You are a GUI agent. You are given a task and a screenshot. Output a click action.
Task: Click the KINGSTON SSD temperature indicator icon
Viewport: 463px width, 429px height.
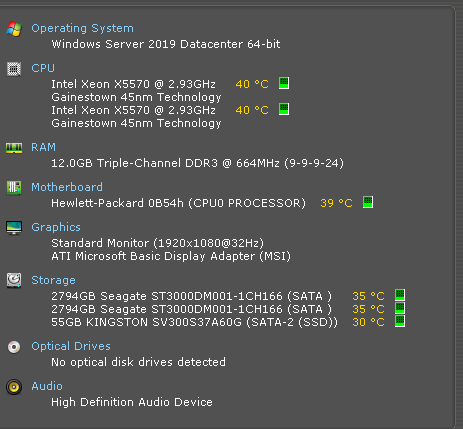pos(400,321)
